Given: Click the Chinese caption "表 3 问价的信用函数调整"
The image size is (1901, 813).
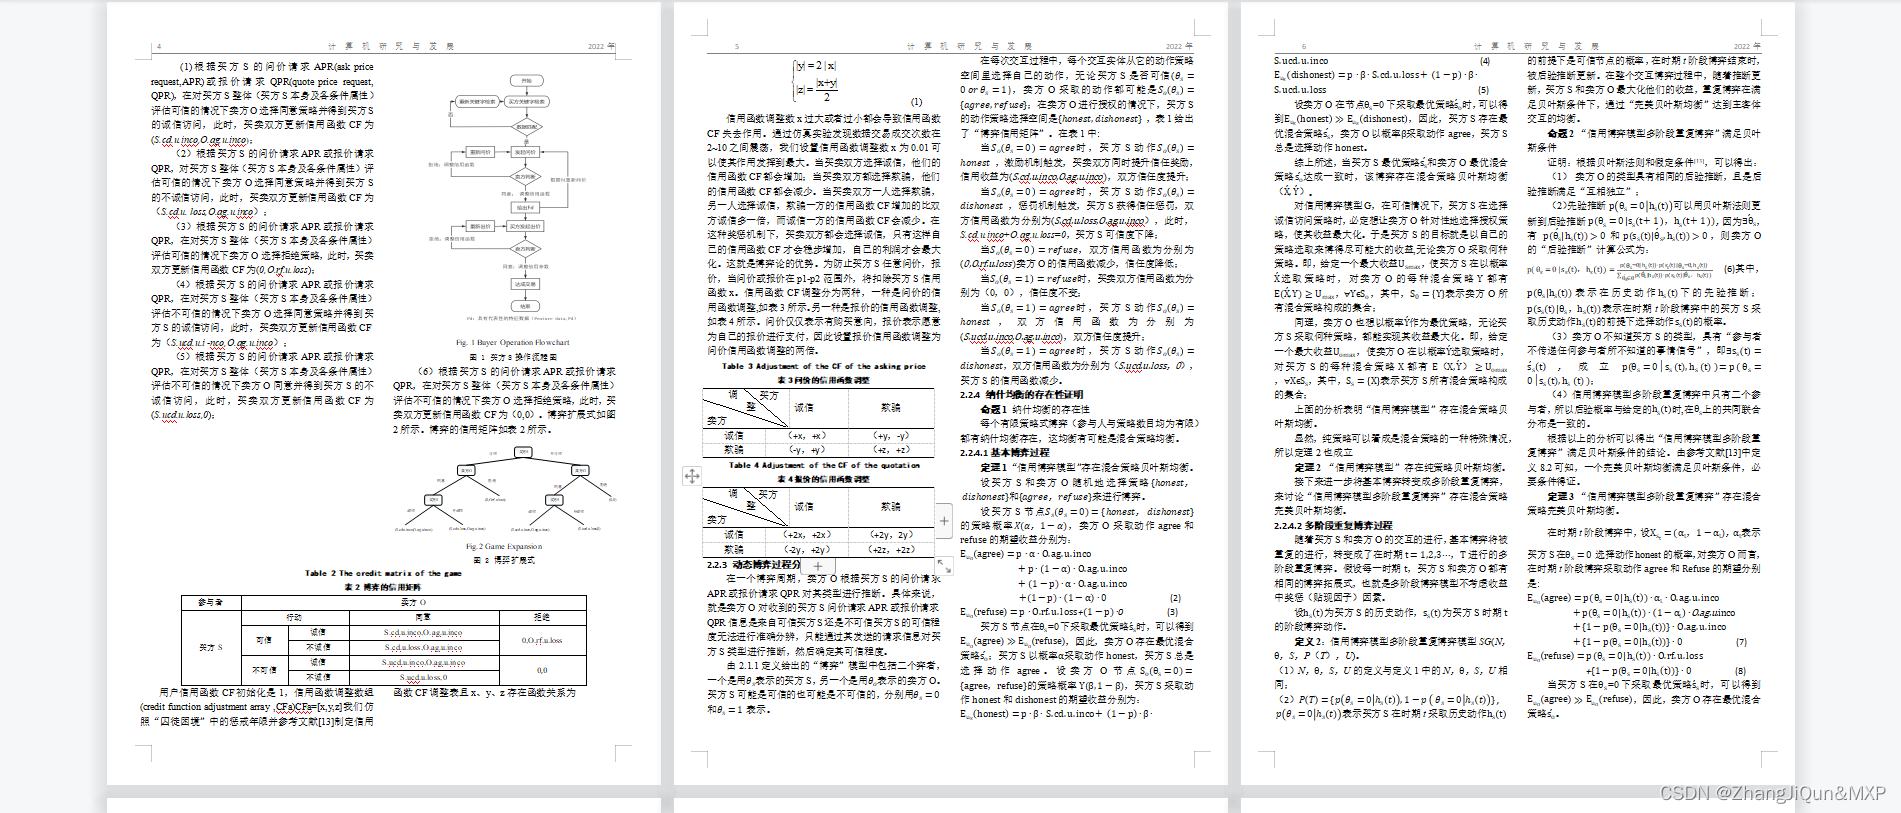Looking at the screenshot, I should (x=823, y=380).
